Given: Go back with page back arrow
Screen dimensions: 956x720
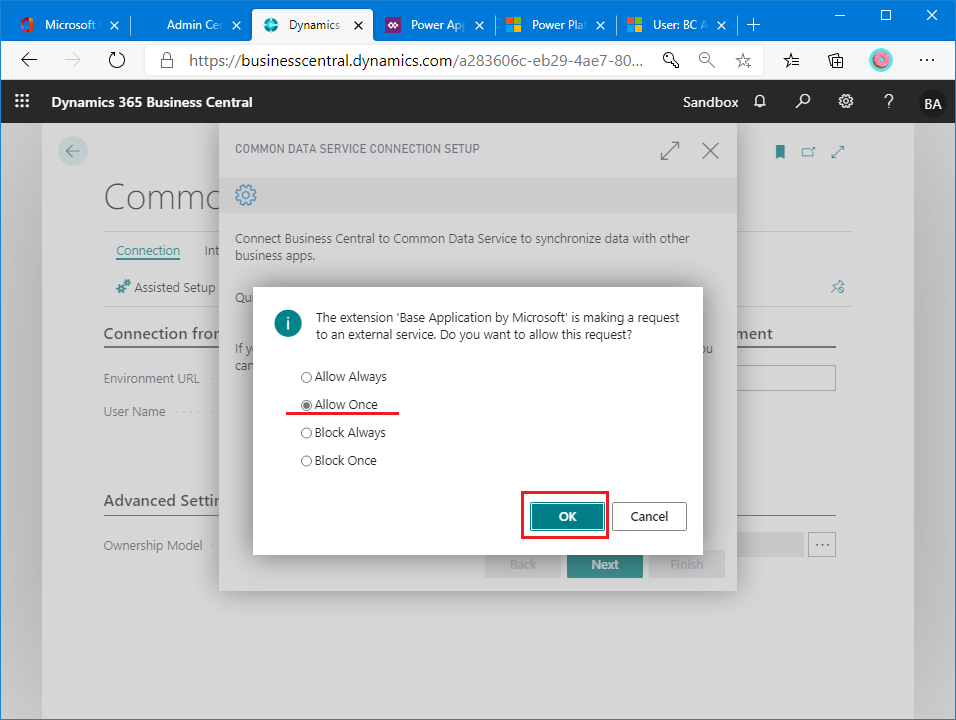Looking at the screenshot, I should (73, 151).
